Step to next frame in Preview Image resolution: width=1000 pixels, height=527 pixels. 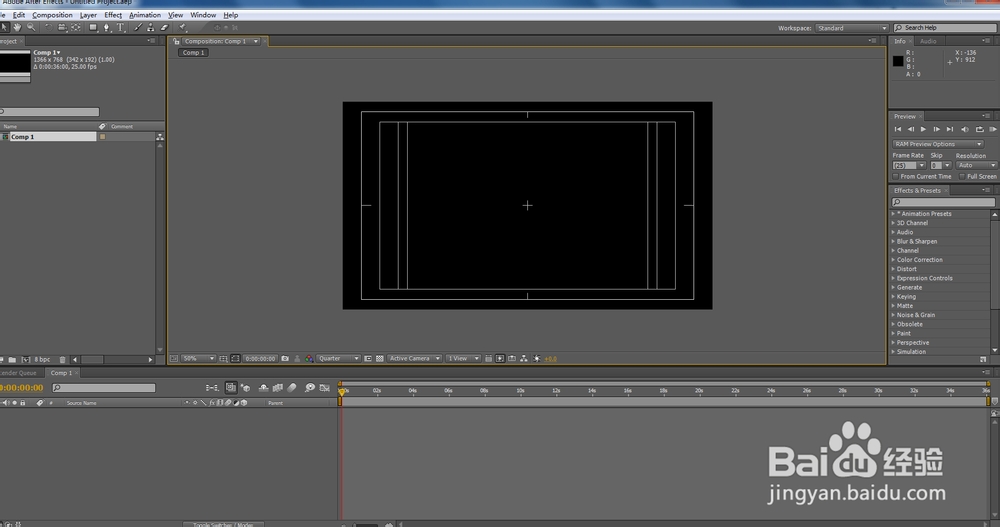(936, 130)
